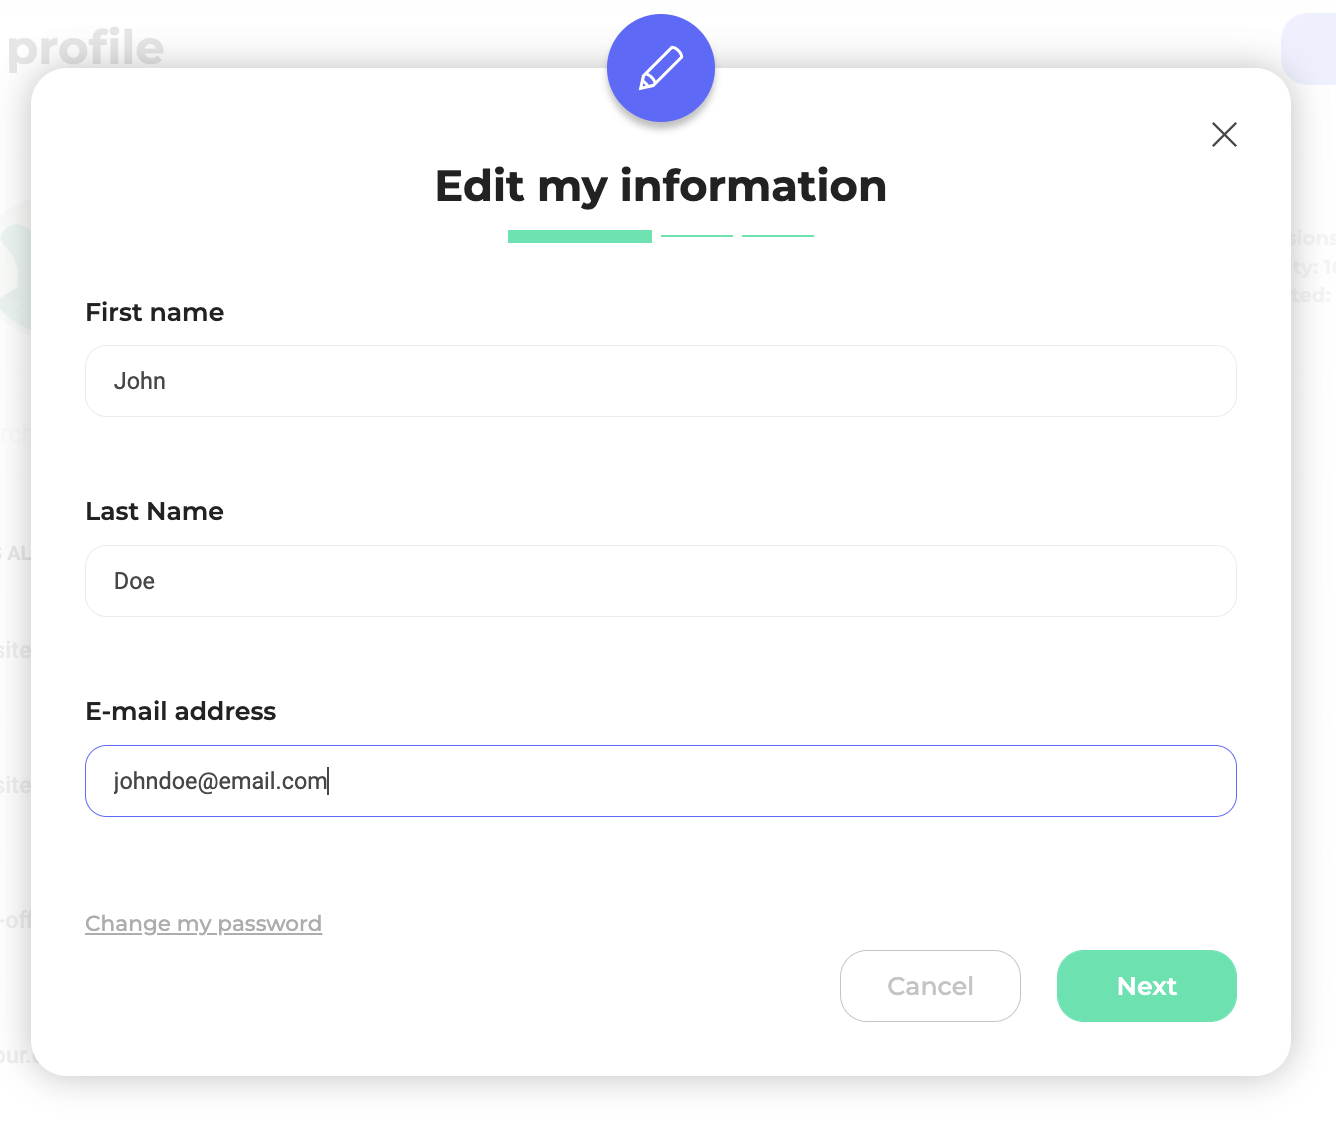Click the faded profile heading behind dialog
Image resolution: width=1336 pixels, height=1124 pixels.
(x=86, y=48)
